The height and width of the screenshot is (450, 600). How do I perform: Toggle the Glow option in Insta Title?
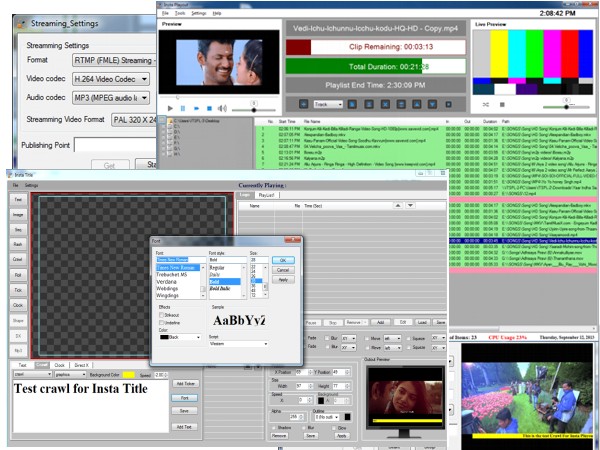(334, 427)
